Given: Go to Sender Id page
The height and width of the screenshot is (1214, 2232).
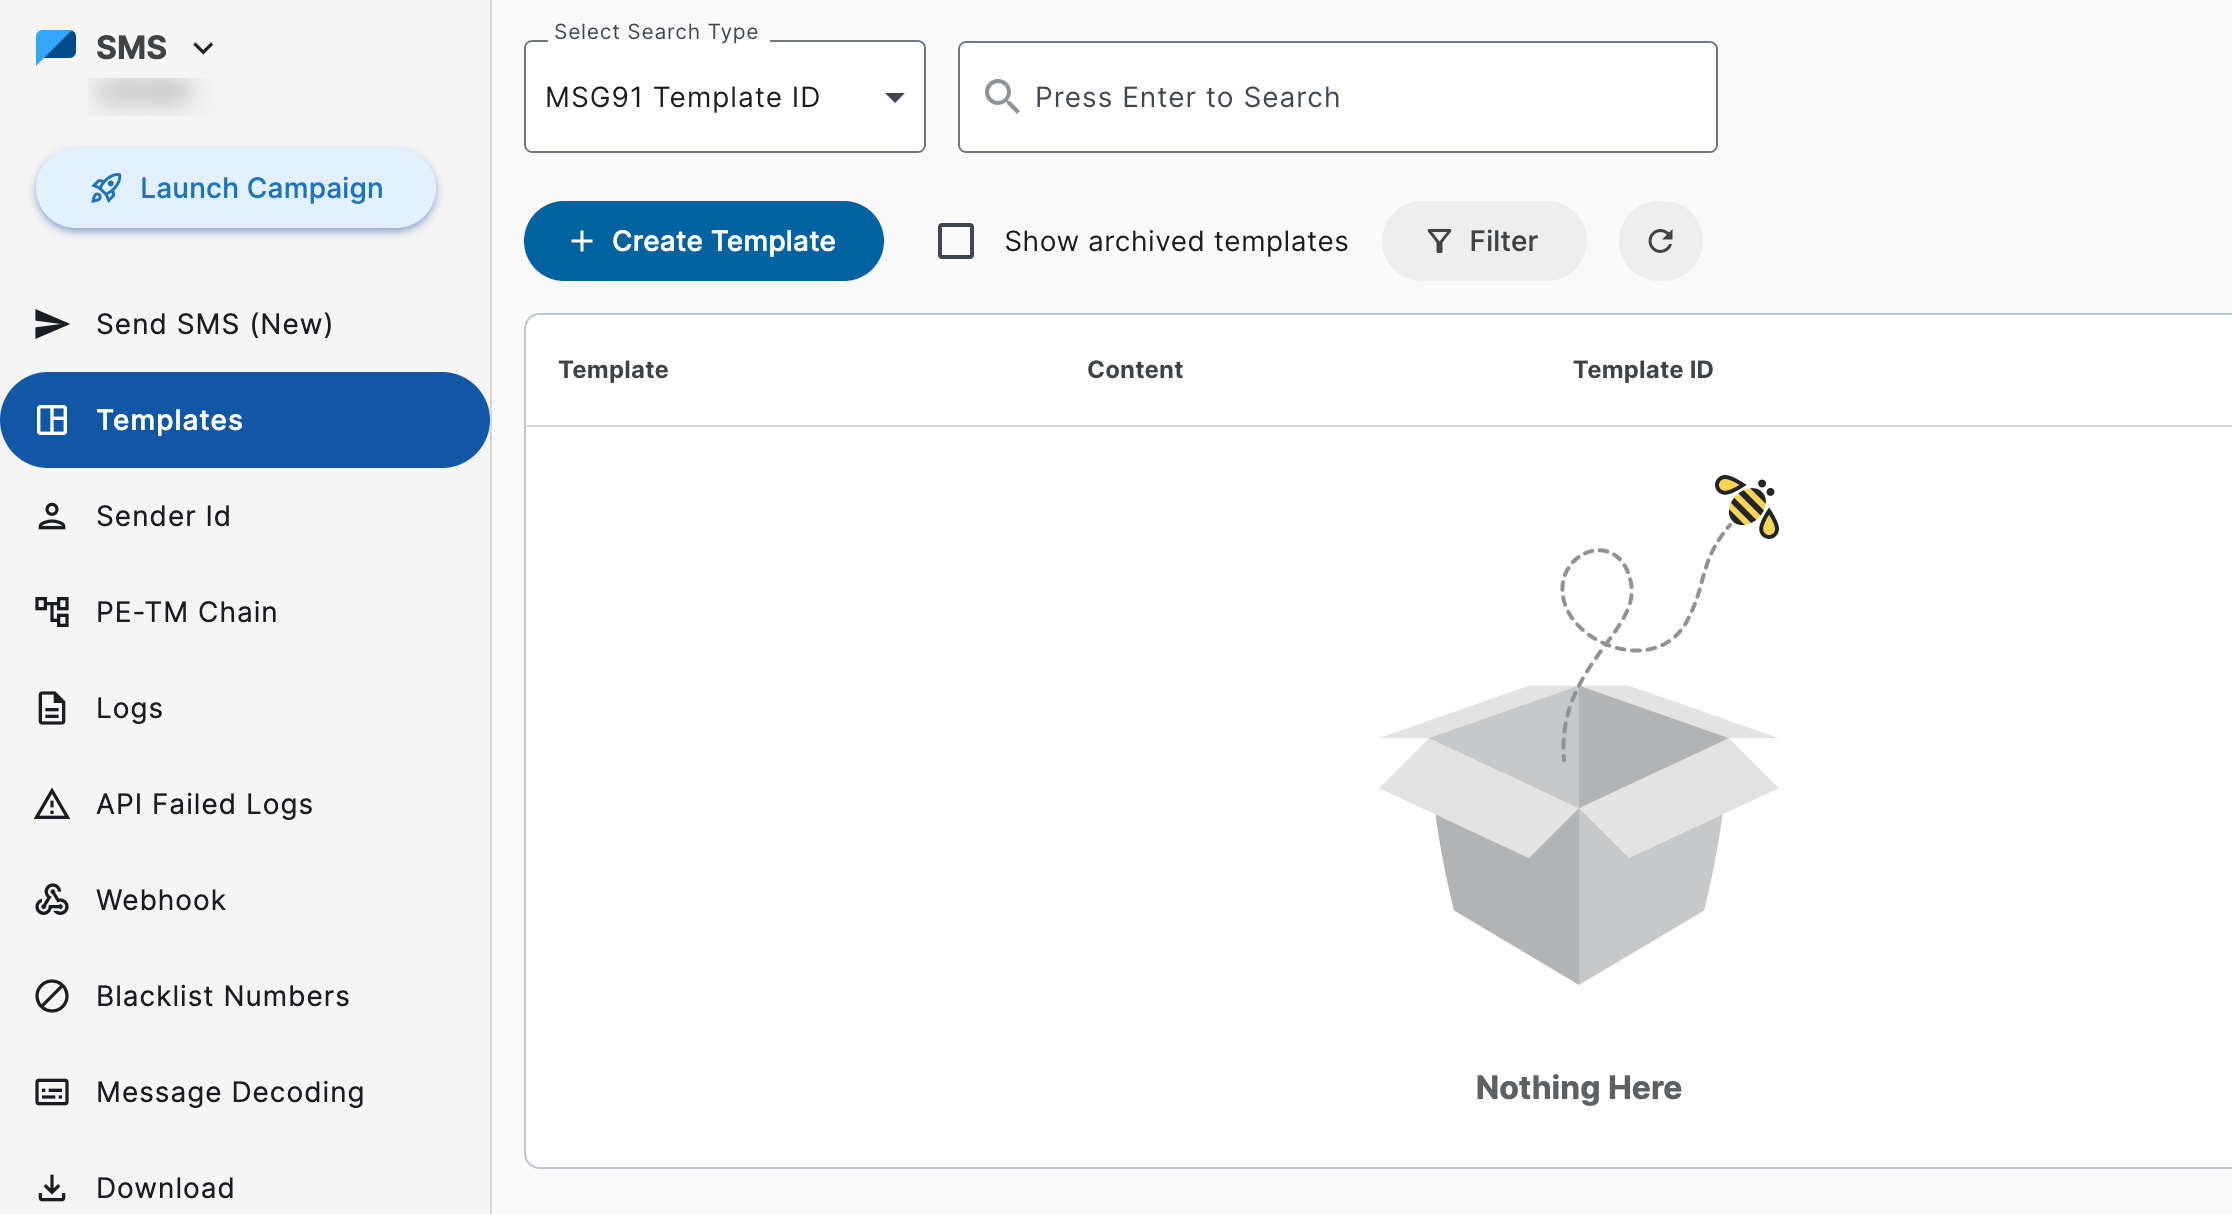Looking at the screenshot, I should (x=163, y=516).
